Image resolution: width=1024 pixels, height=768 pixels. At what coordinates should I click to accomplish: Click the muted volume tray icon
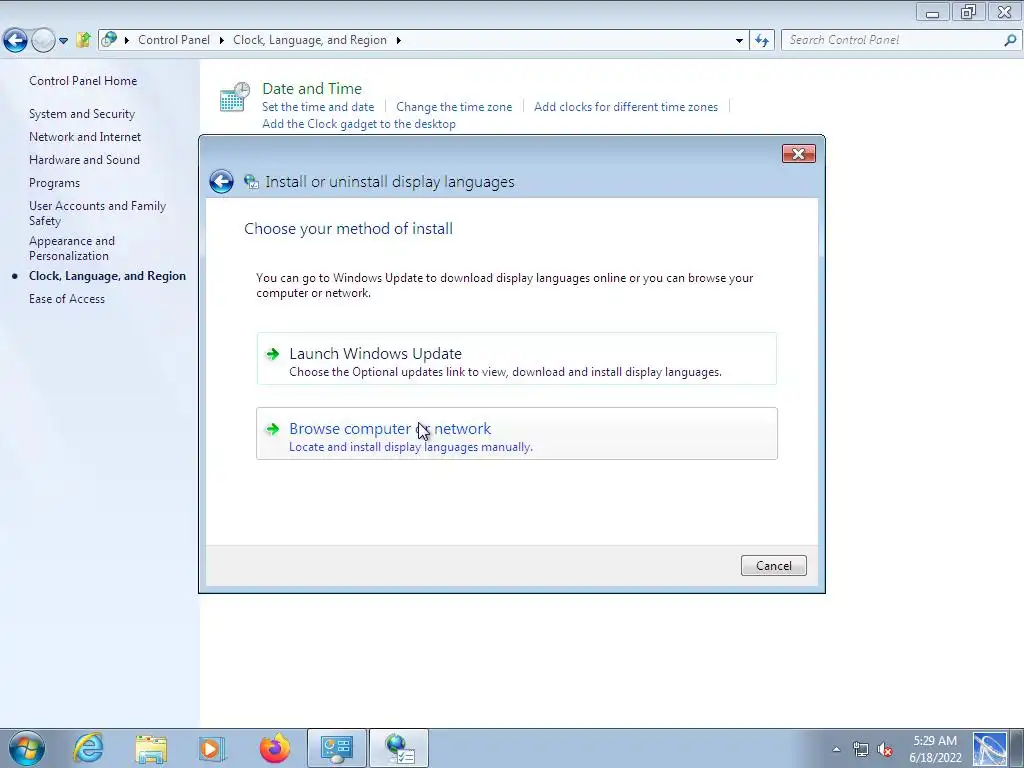point(885,749)
